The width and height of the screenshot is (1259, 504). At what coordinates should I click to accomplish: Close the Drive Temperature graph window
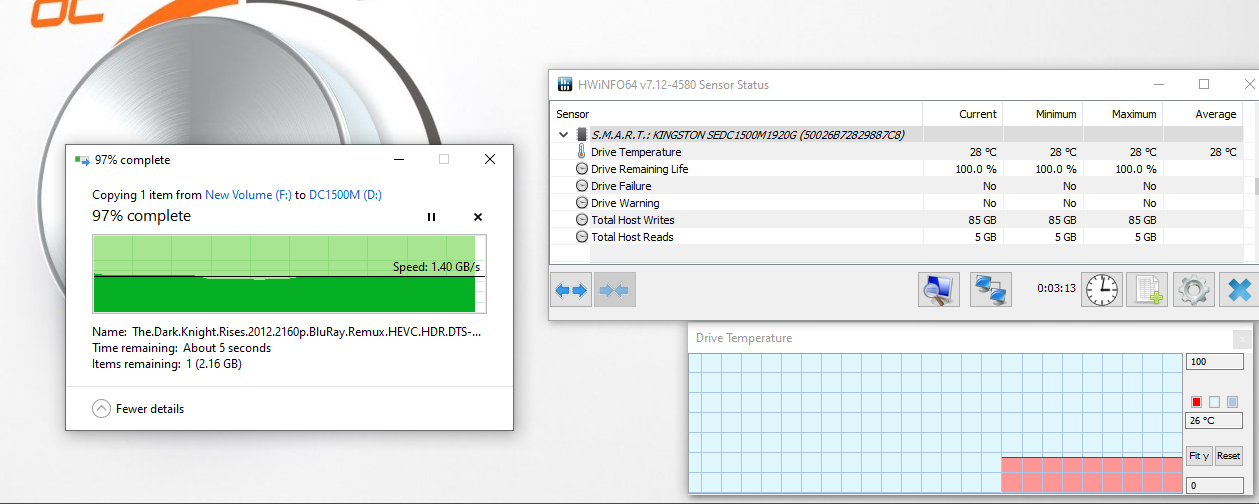(x=1242, y=339)
